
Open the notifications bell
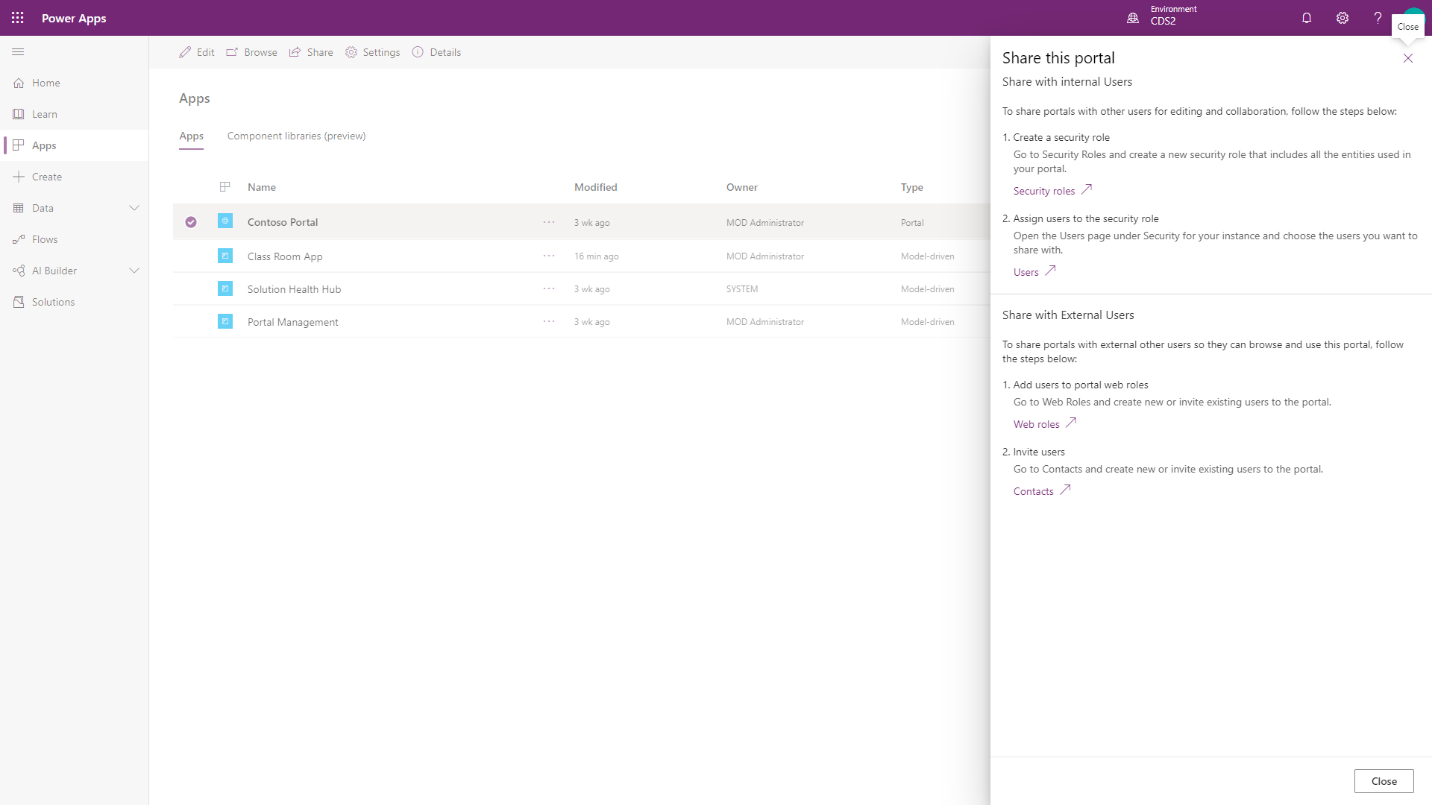[x=1306, y=18]
